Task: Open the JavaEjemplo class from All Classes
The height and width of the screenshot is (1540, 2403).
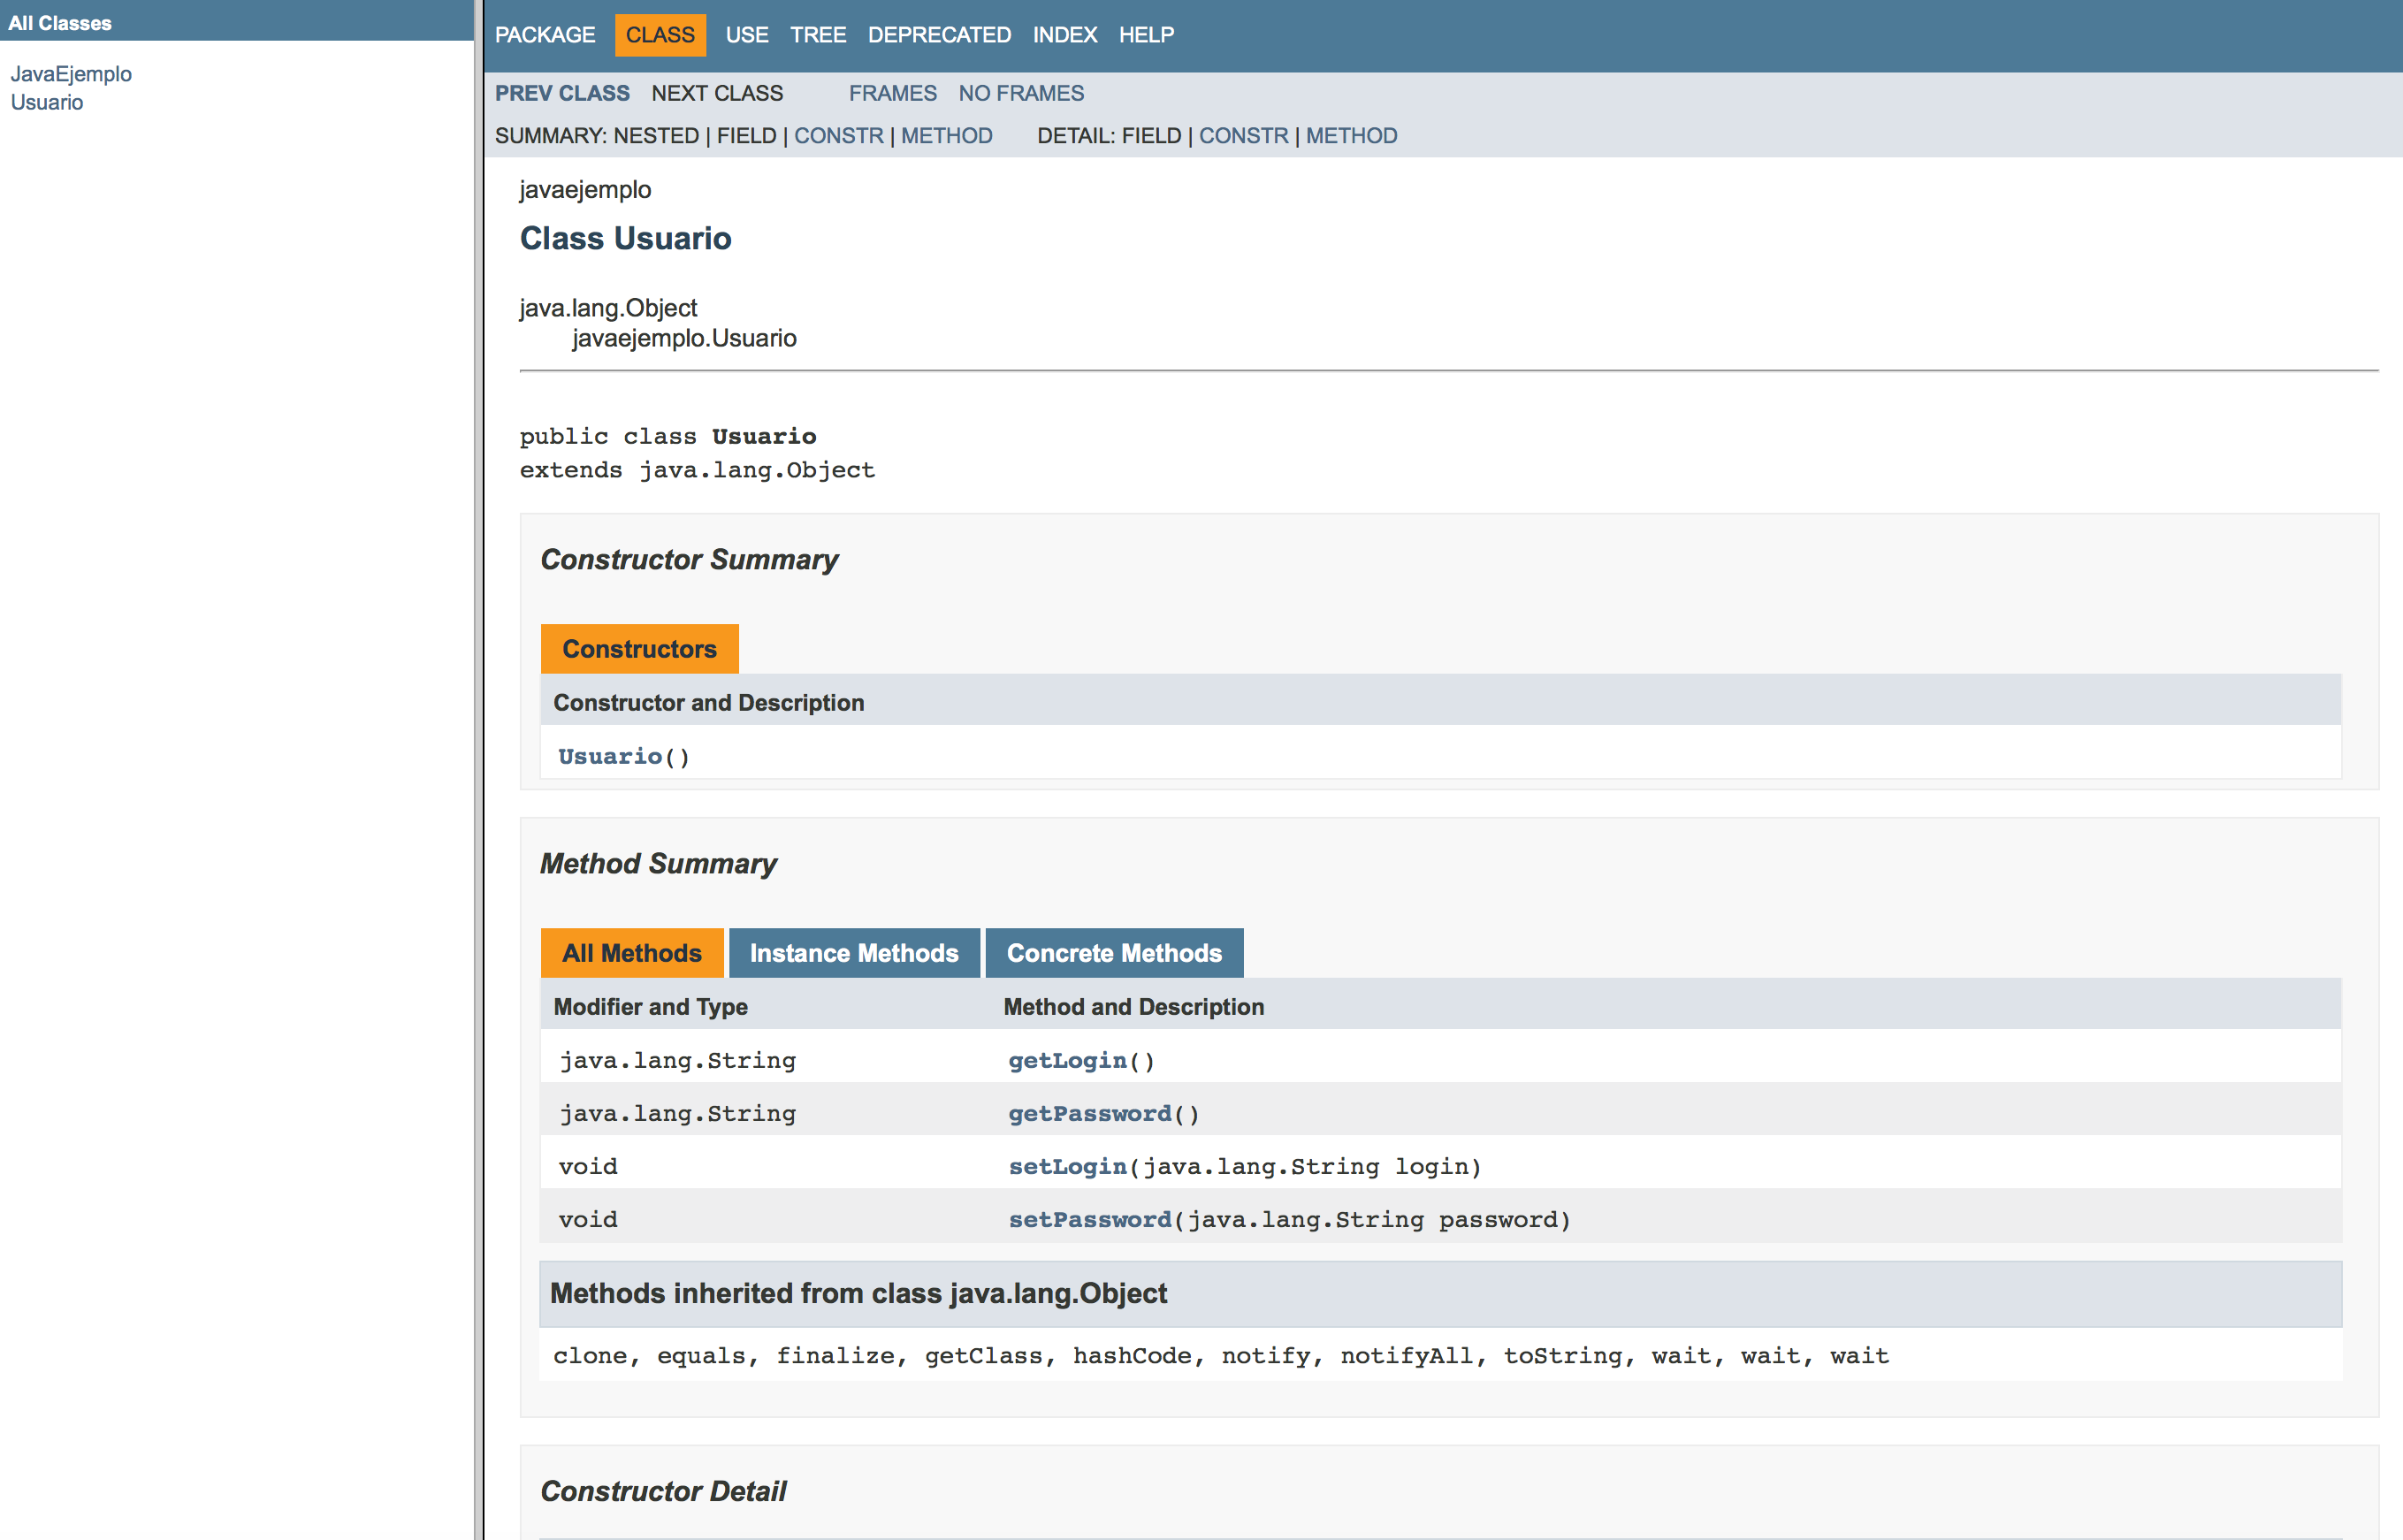Action: pyautogui.click(x=71, y=73)
